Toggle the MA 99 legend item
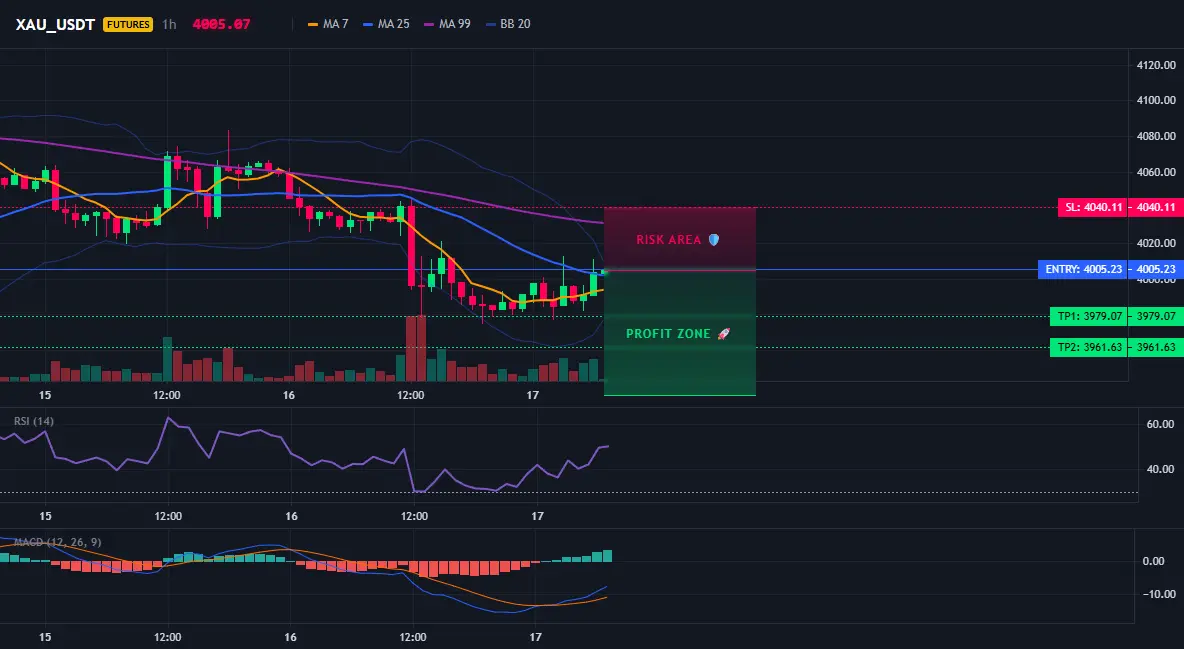Viewport: 1184px width, 649px height. 448,24
